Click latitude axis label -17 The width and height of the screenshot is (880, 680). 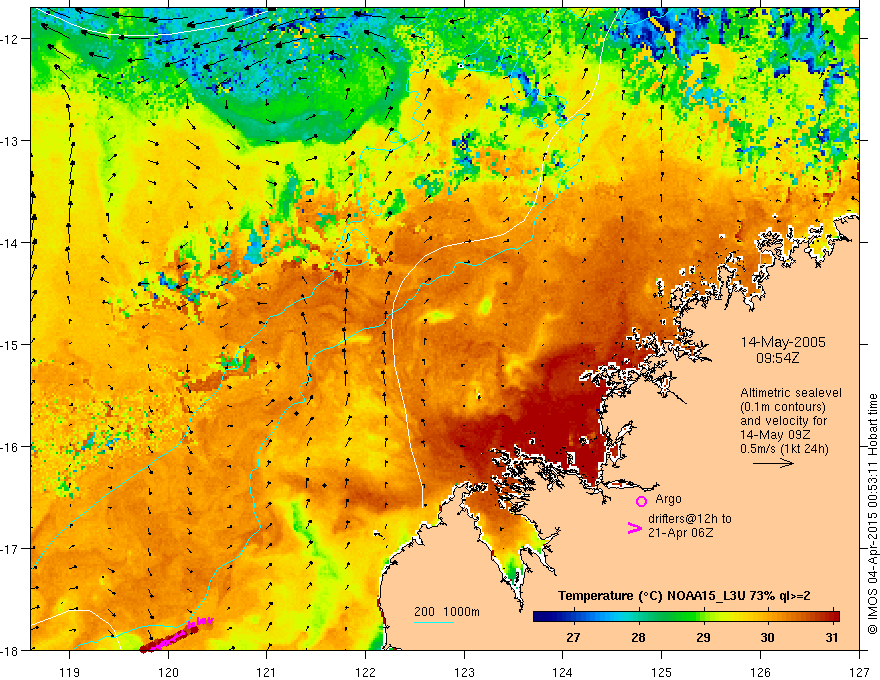click(x=10, y=548)
